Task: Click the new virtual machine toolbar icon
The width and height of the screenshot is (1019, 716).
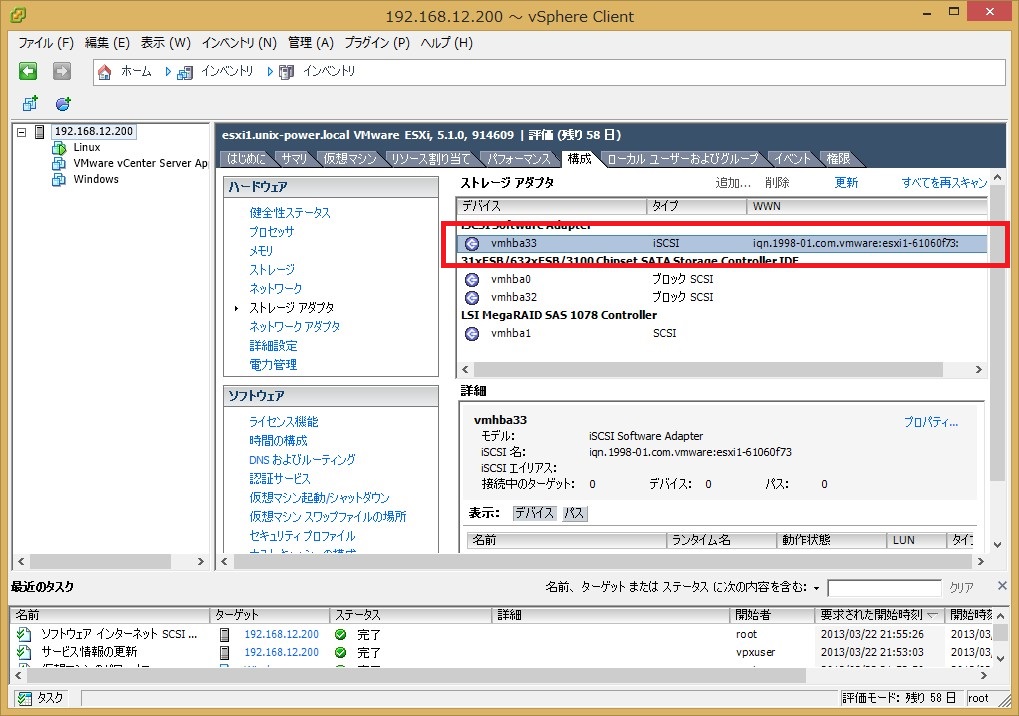Action: point(30,103)
